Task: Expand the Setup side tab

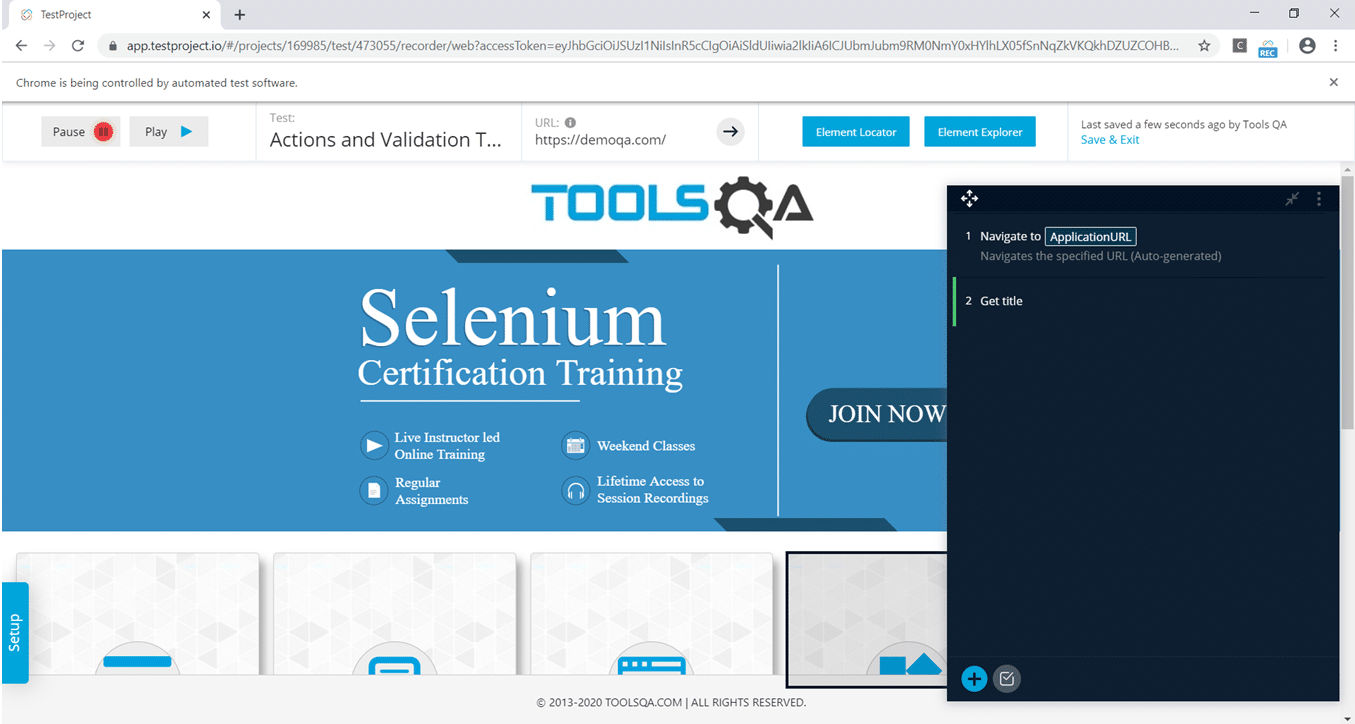Action: pyautogui.click(x=15, y=632)
